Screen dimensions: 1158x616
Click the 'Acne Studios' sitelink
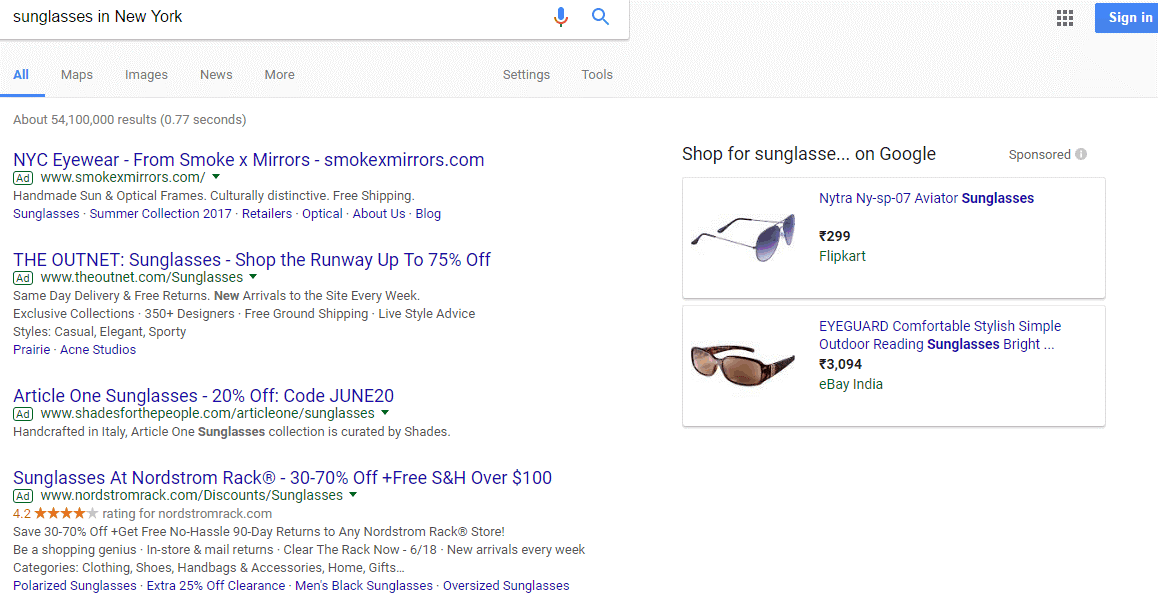pos(97,349)
